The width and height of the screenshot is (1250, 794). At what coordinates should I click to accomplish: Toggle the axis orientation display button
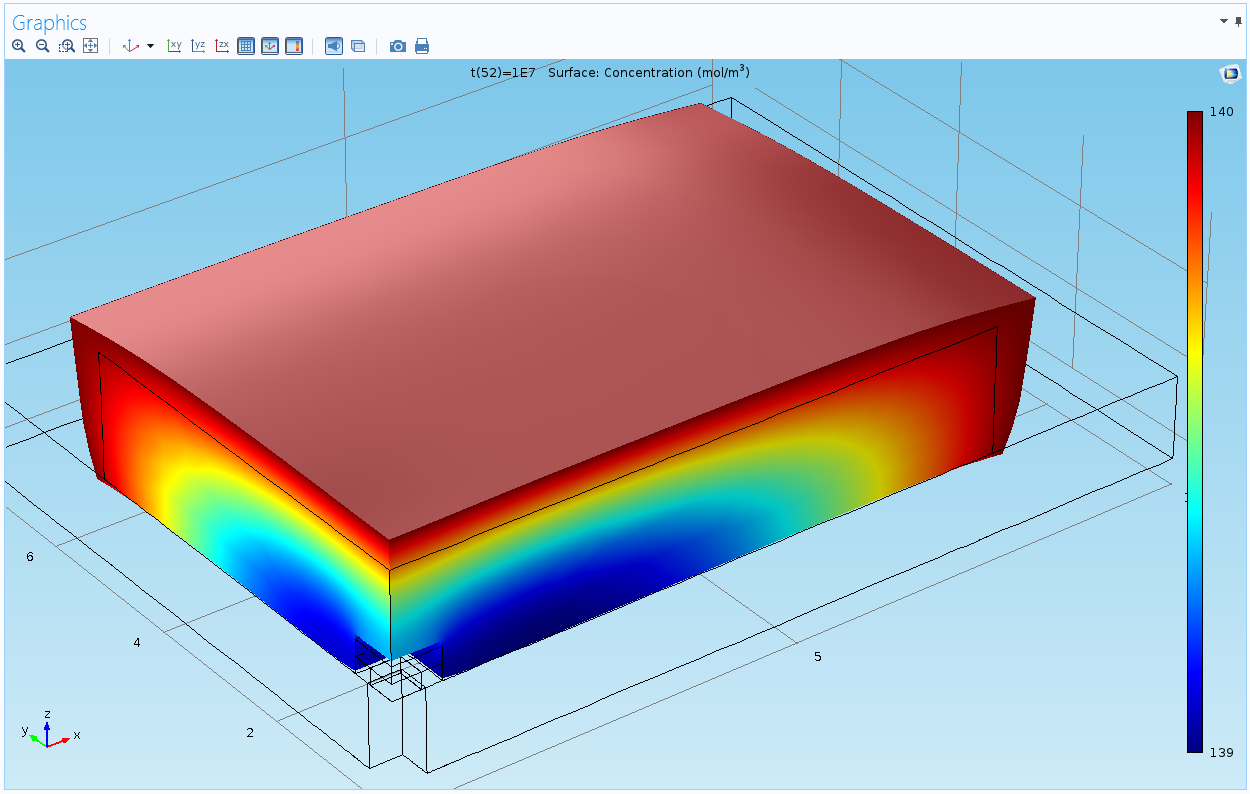click(x=270, y=46)
